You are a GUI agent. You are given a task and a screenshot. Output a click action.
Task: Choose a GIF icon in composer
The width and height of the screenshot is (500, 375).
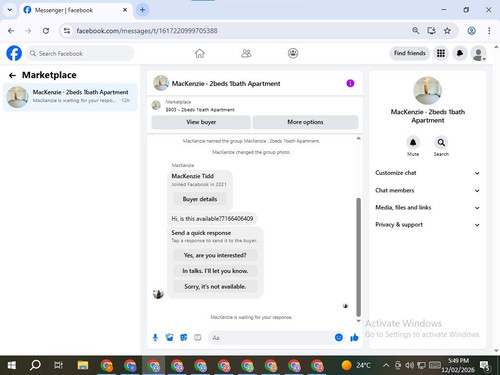pyautogui.click(x=198, y=338)
